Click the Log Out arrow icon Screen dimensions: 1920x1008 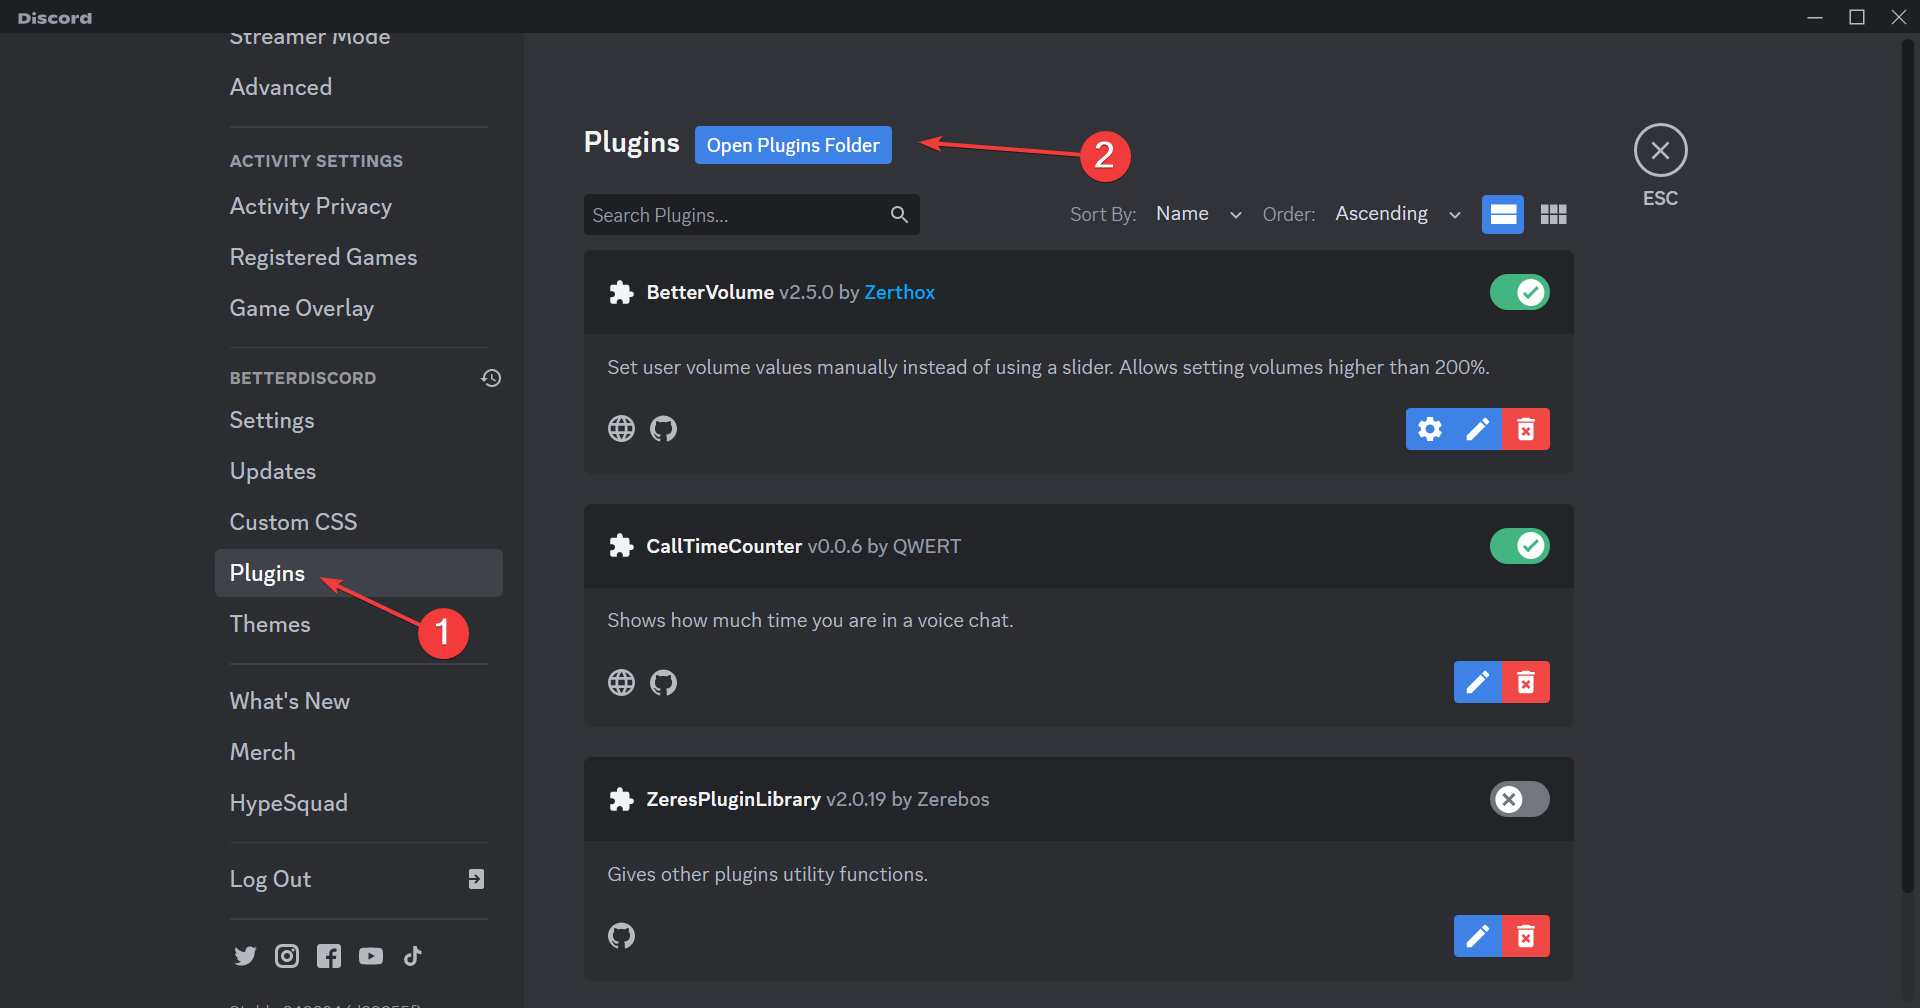coord(477,879)
